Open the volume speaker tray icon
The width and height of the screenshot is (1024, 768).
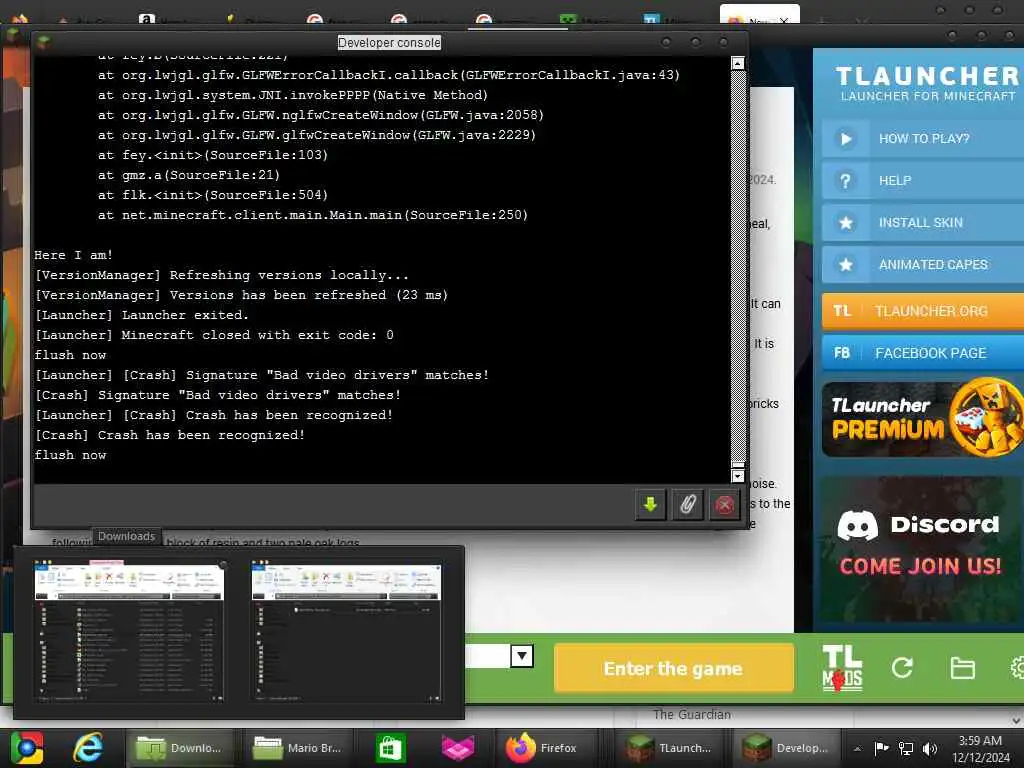[930, 748]
